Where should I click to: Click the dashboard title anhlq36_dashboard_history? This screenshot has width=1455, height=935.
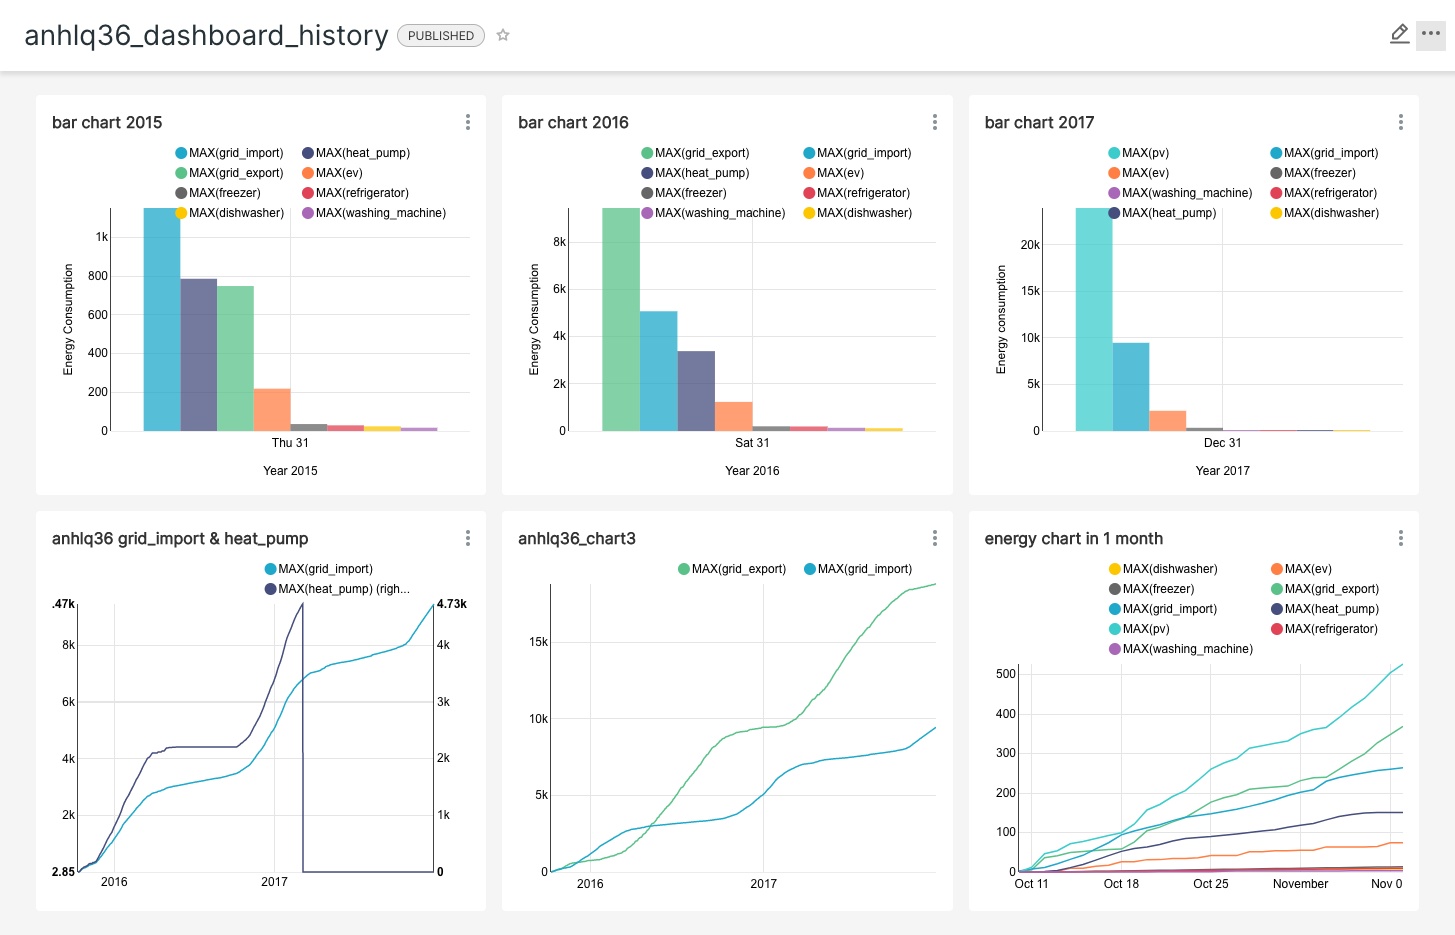click(x=206, y=35)
